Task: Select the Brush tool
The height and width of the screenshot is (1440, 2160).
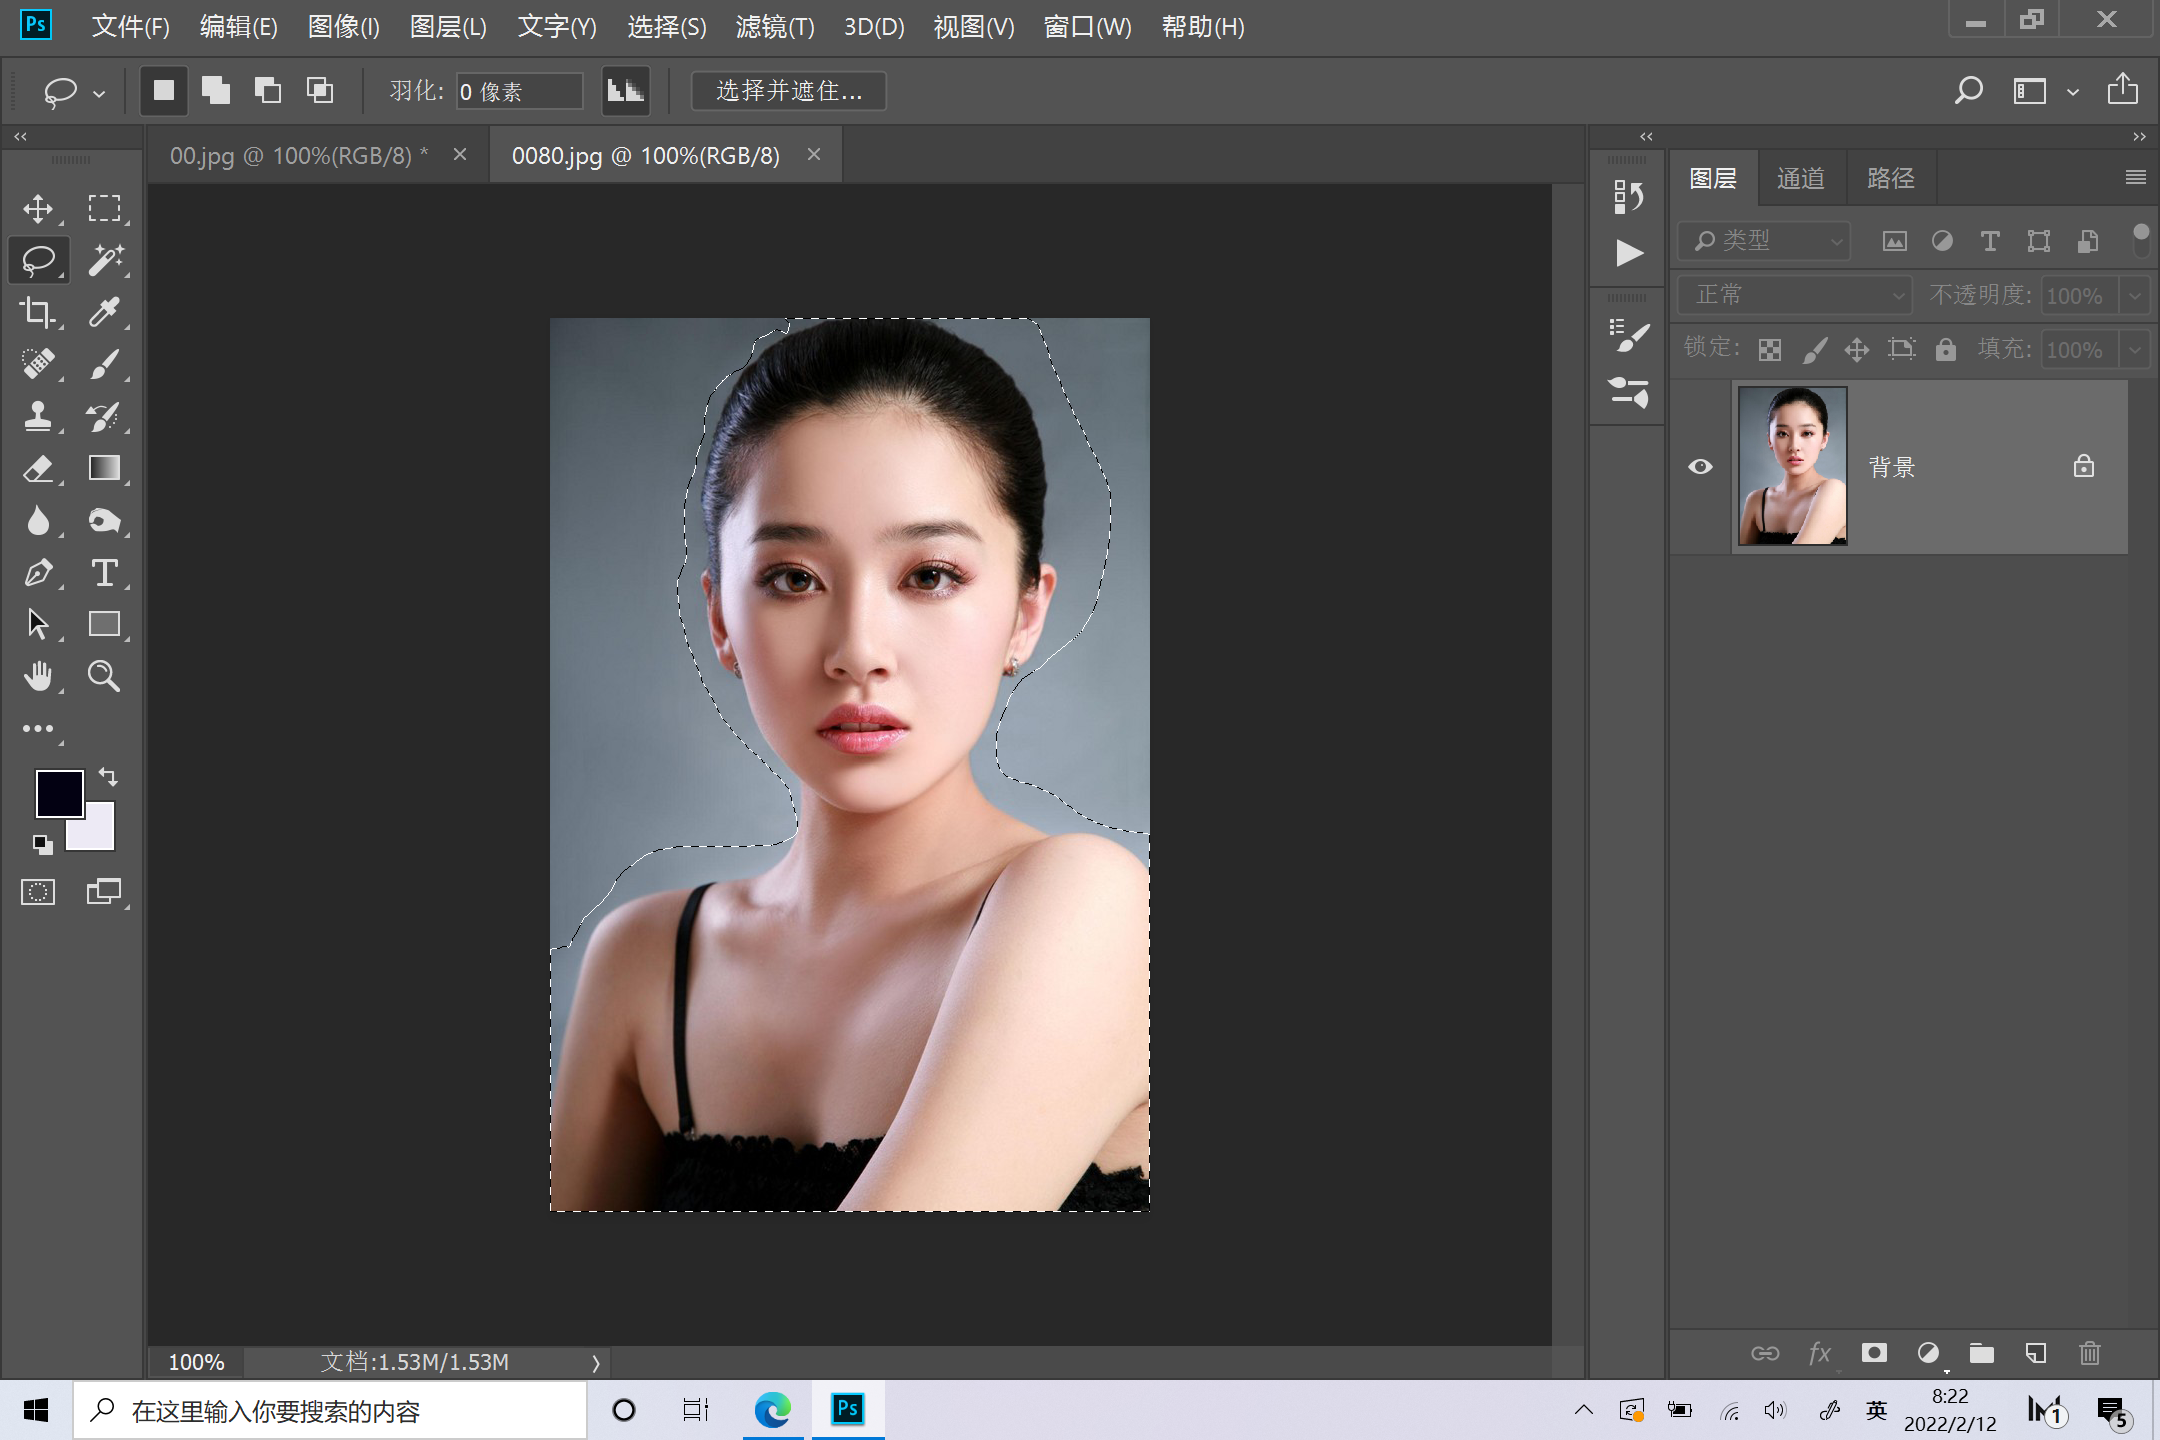Action: pos(104,364)
